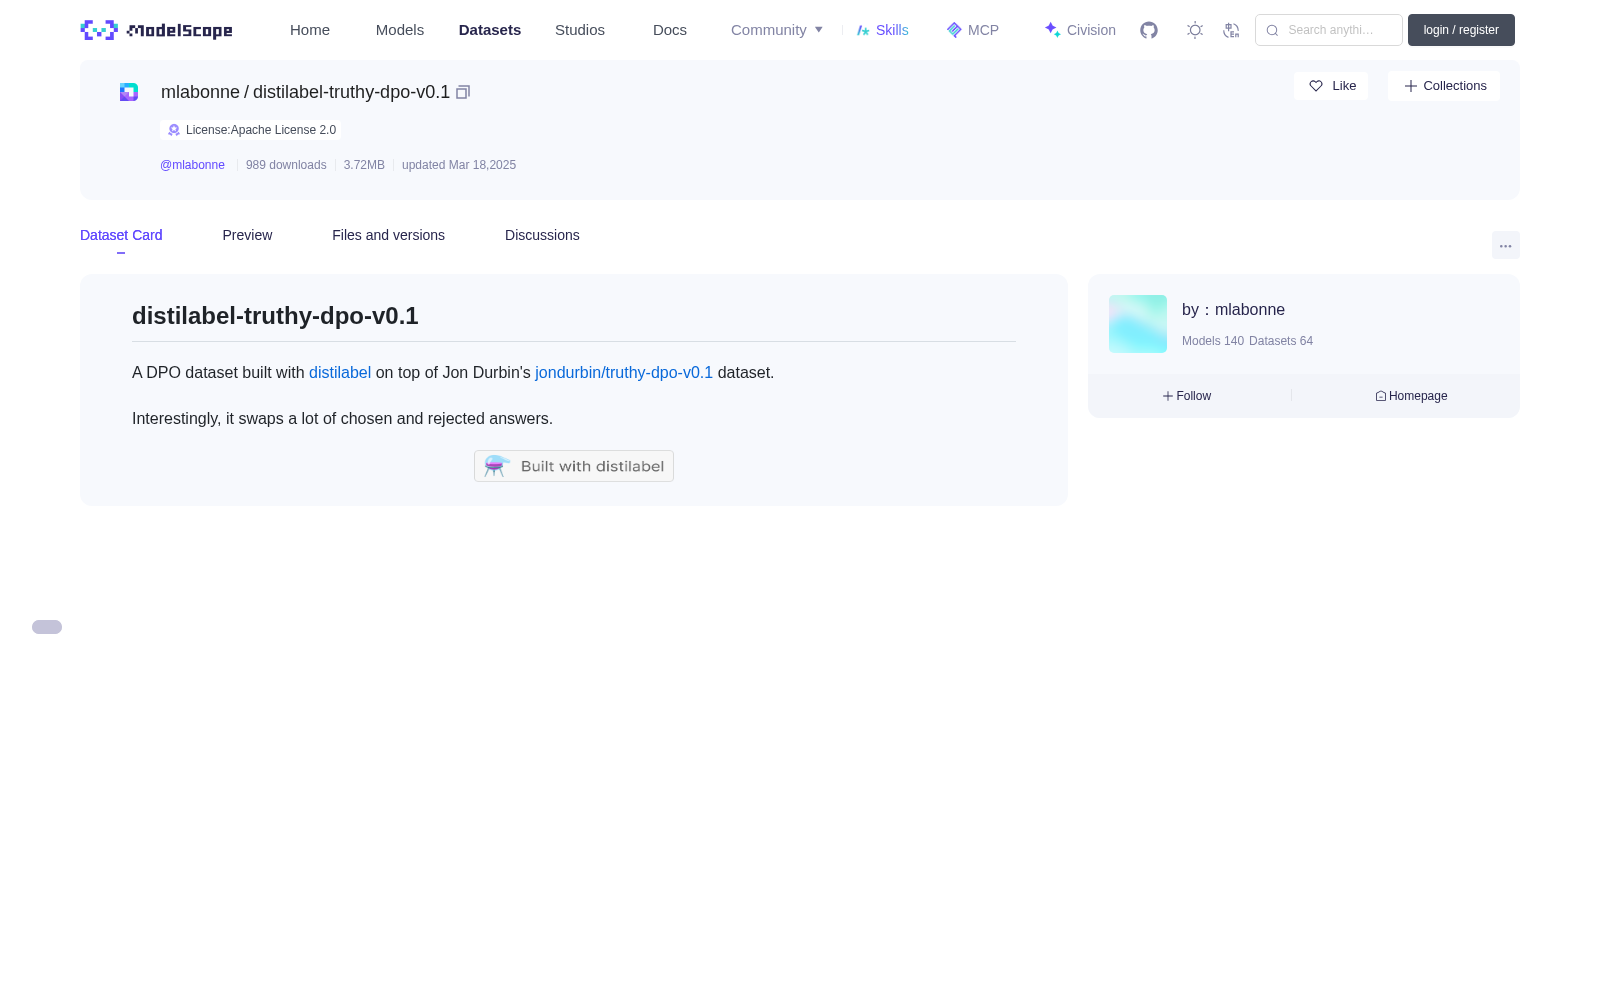Click the ModelScope logo
1600x1000 pixels.
tap(156, 30)
